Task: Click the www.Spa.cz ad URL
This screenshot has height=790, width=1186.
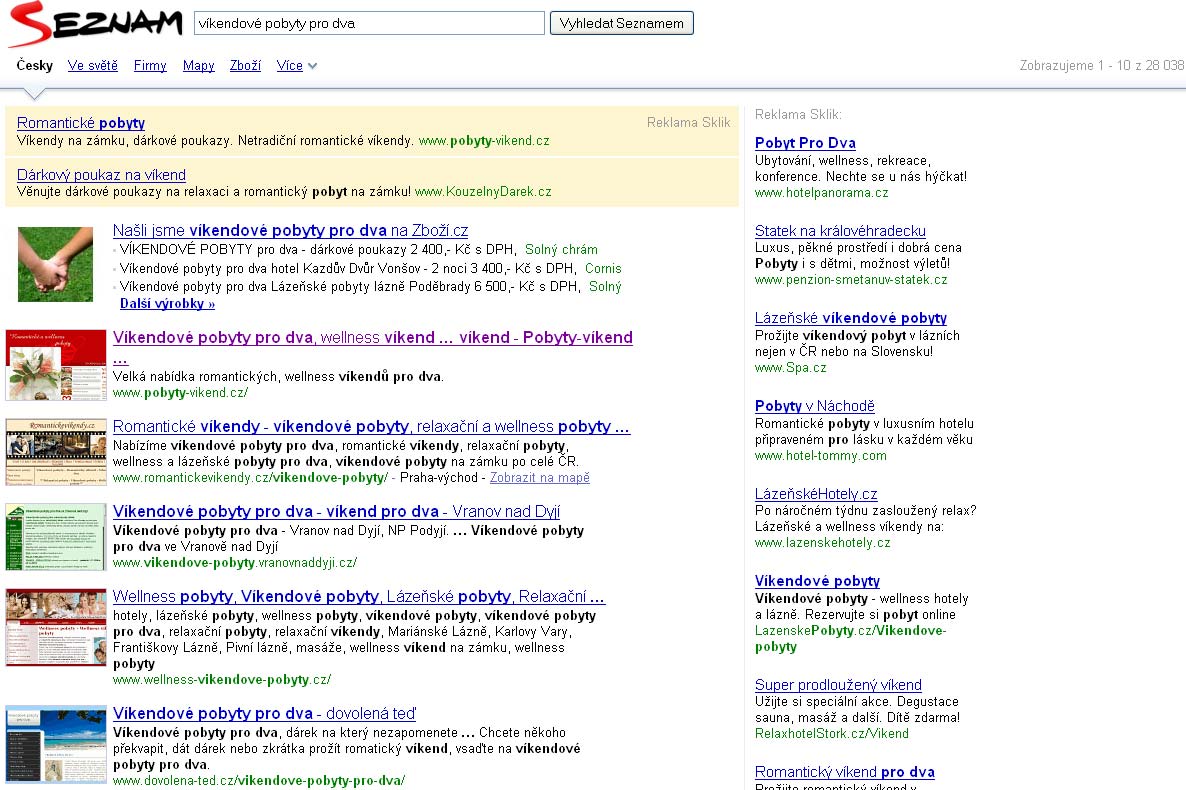Action: 790,368
